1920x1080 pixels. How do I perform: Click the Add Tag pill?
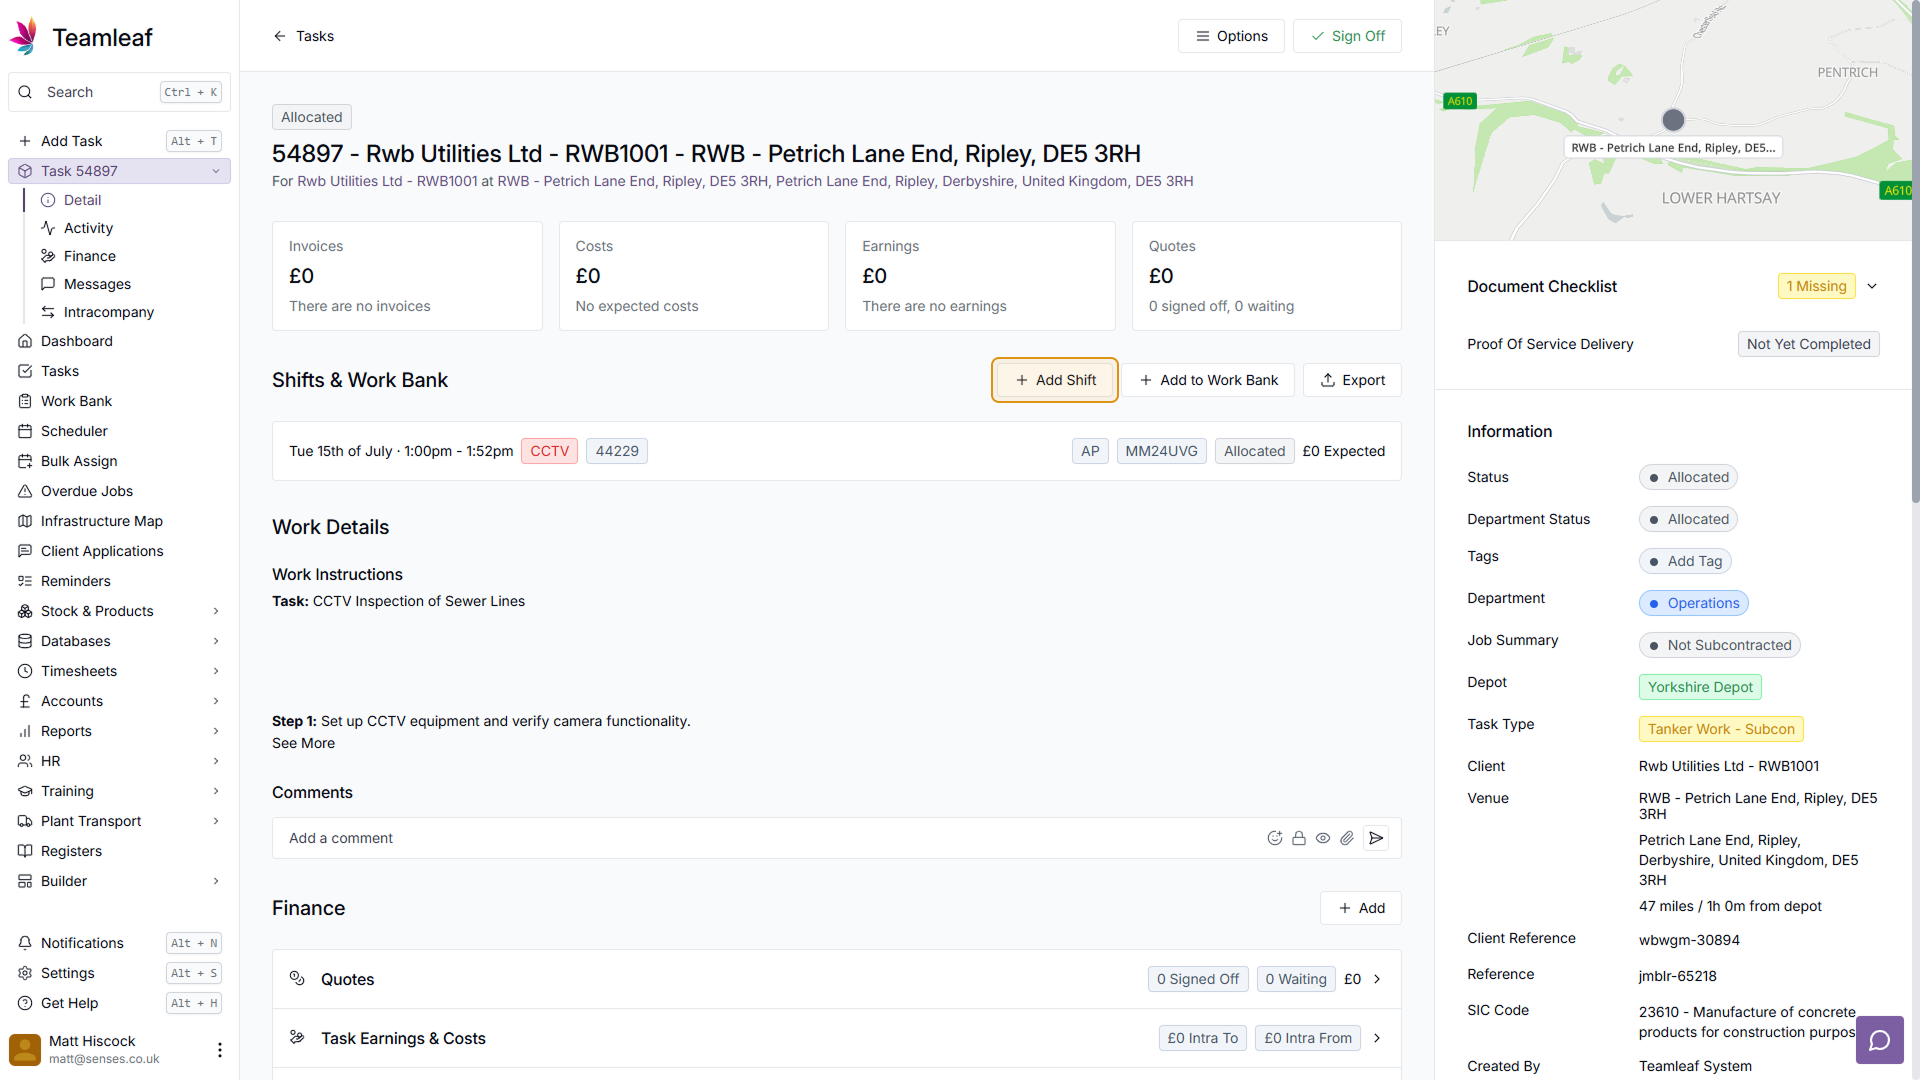tap(1685, 561)
